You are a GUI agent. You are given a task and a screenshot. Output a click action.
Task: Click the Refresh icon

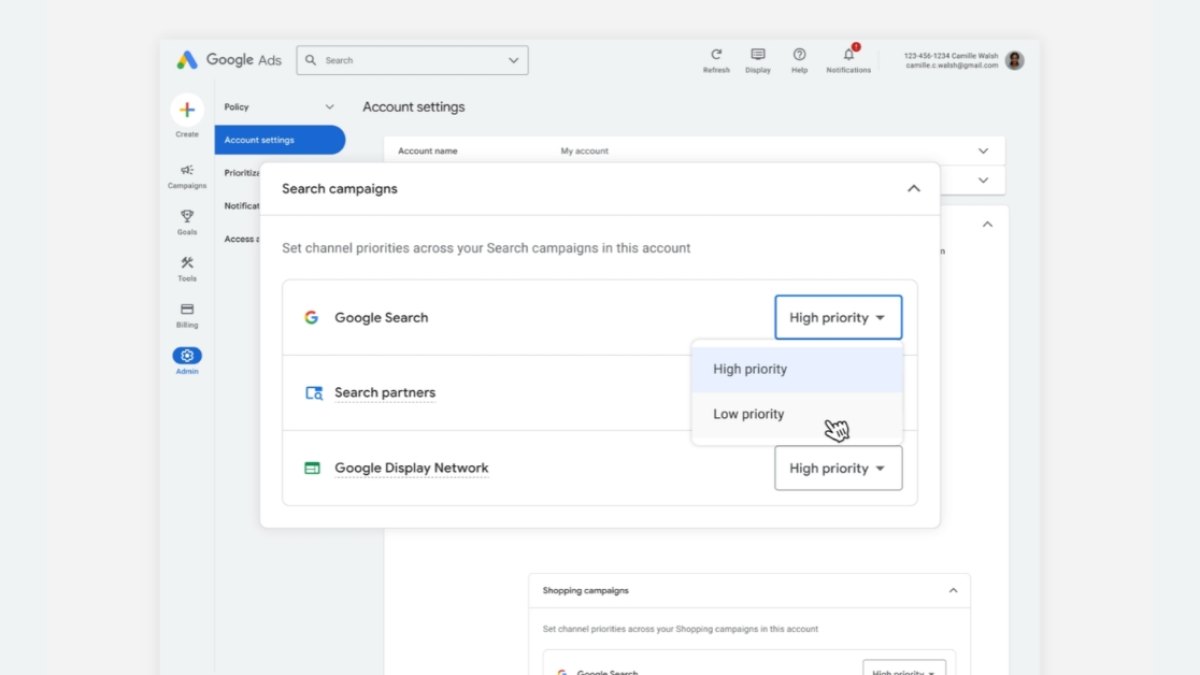(716, 55)
